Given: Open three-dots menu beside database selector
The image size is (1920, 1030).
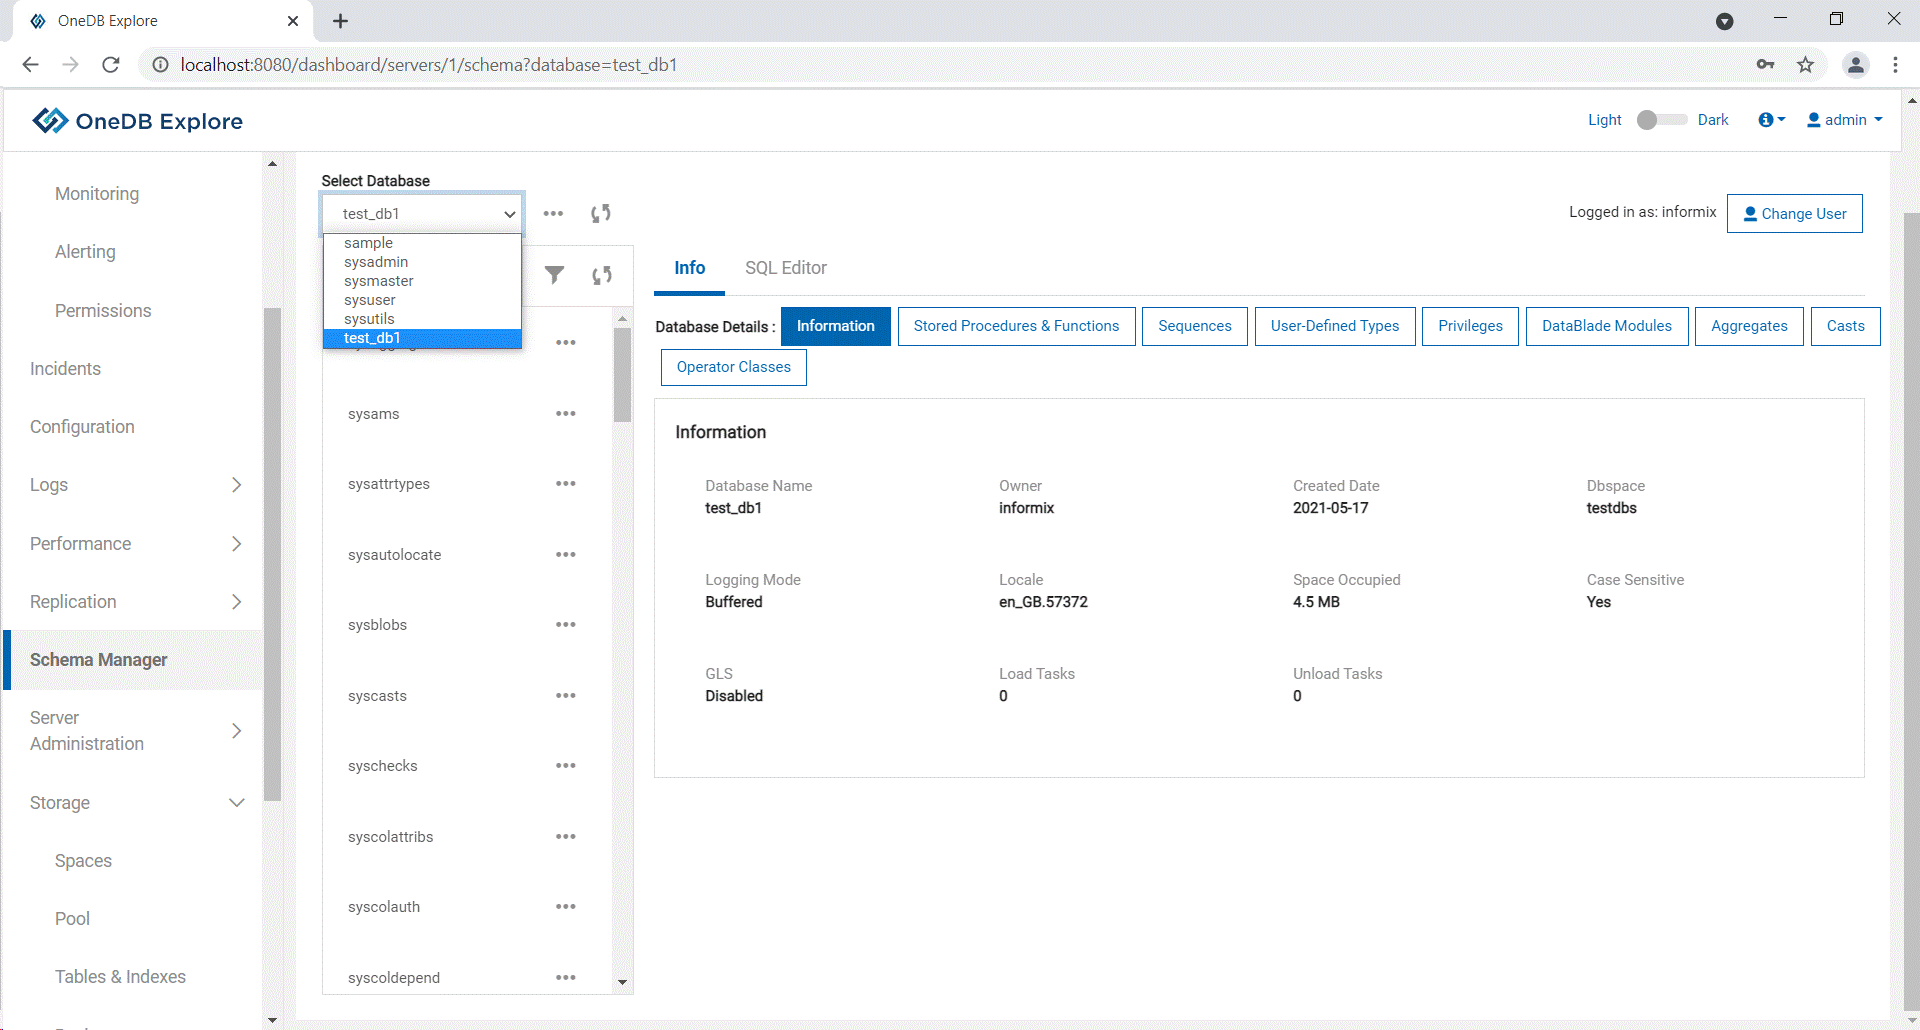Looking at the screenshot, I should pyautogui.click(x=553, y=213).
